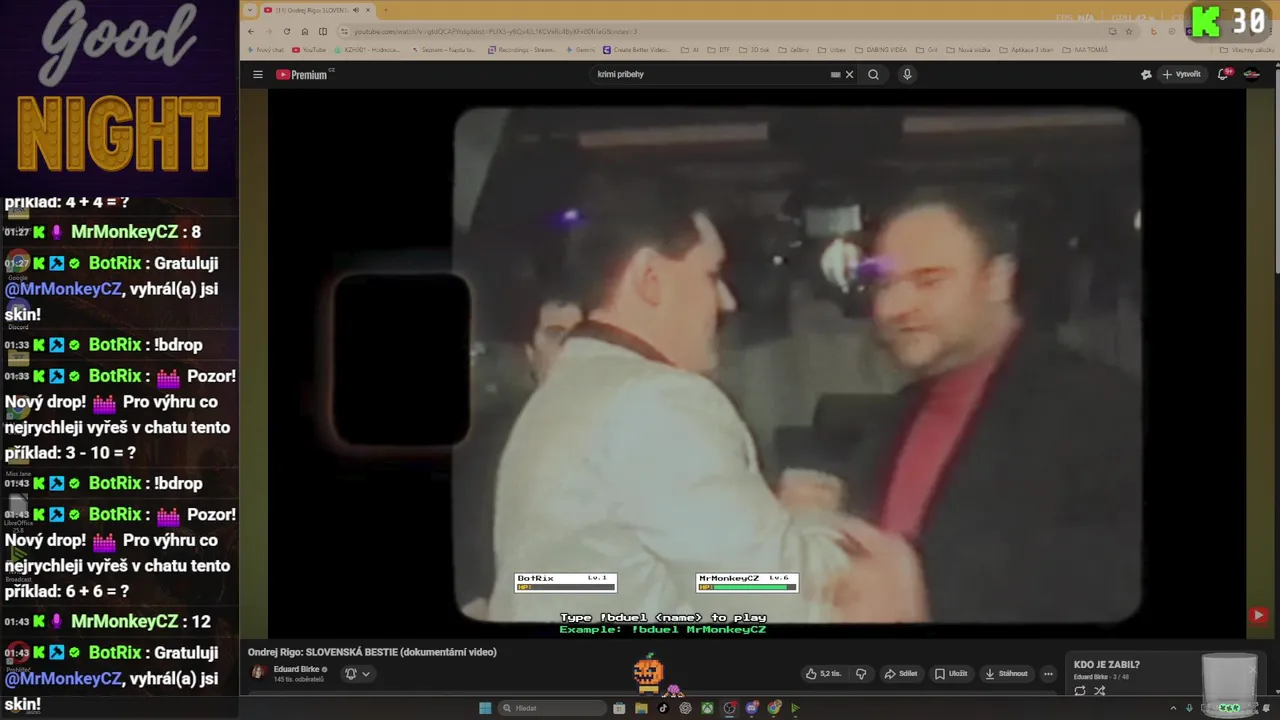Click the browser home button
Viewport: 1280px width, 720px height.
(305, 31)
